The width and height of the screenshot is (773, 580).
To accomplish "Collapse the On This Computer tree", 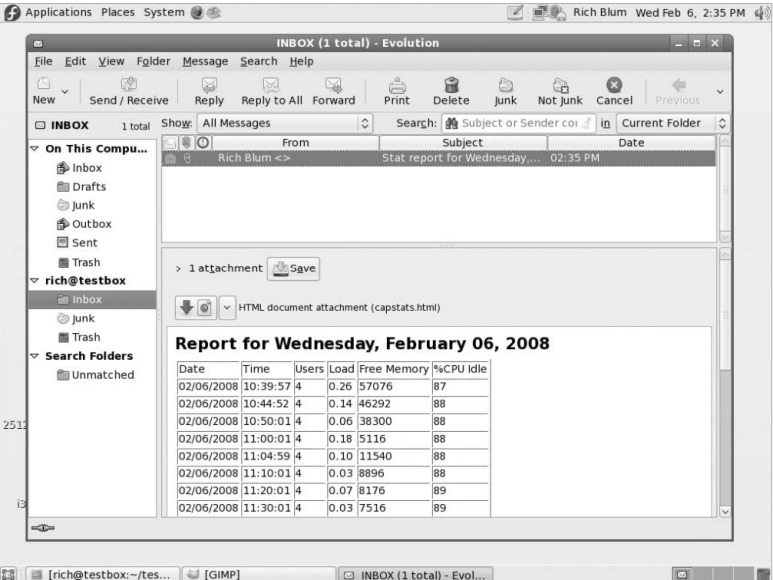I will click(35, 148).
